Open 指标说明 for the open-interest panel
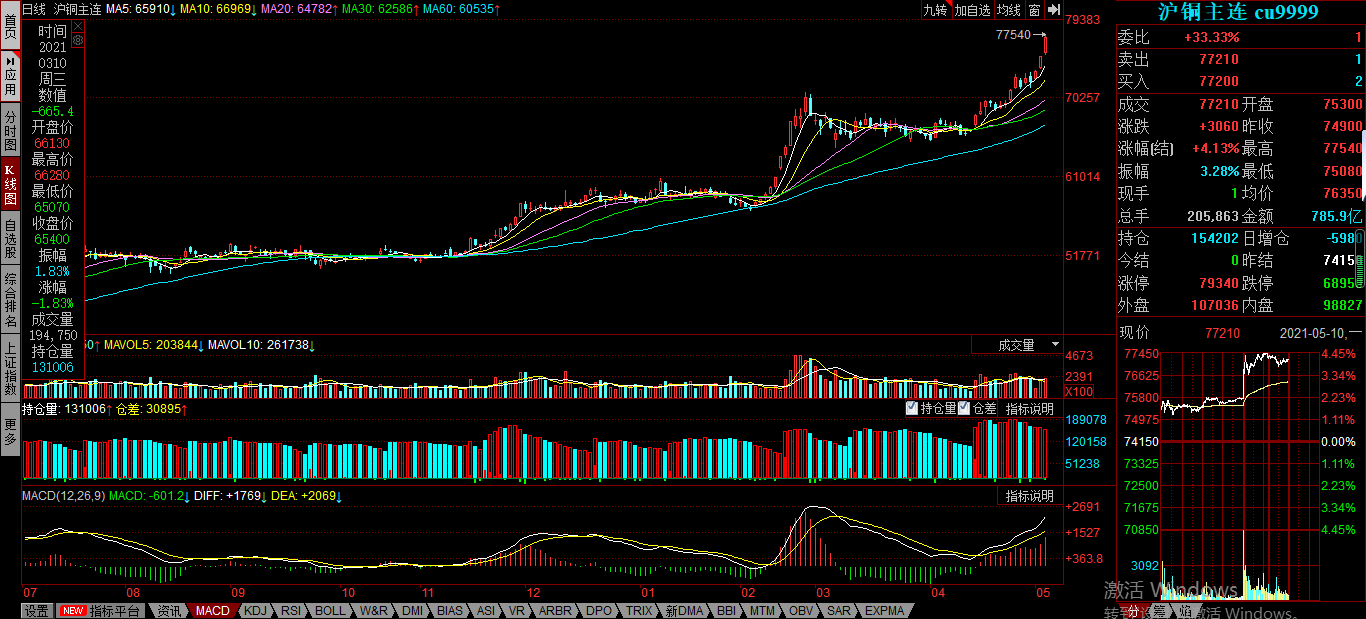Screen dimensions: 1366x619 pyautogui.click(x=1030, y=408)
